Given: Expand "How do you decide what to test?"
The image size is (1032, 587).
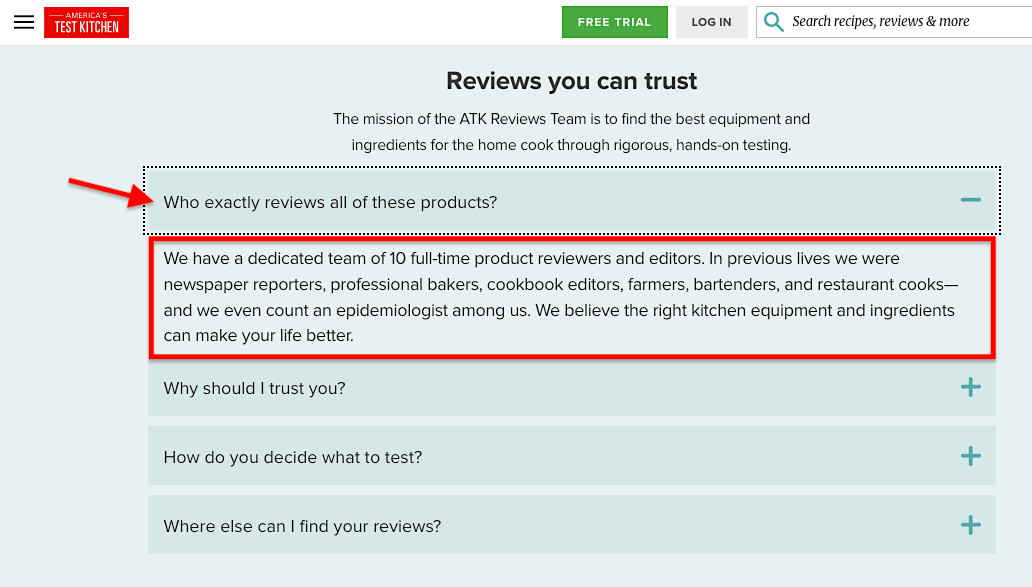Looking at the screenshot, I should tap(293, 457).
